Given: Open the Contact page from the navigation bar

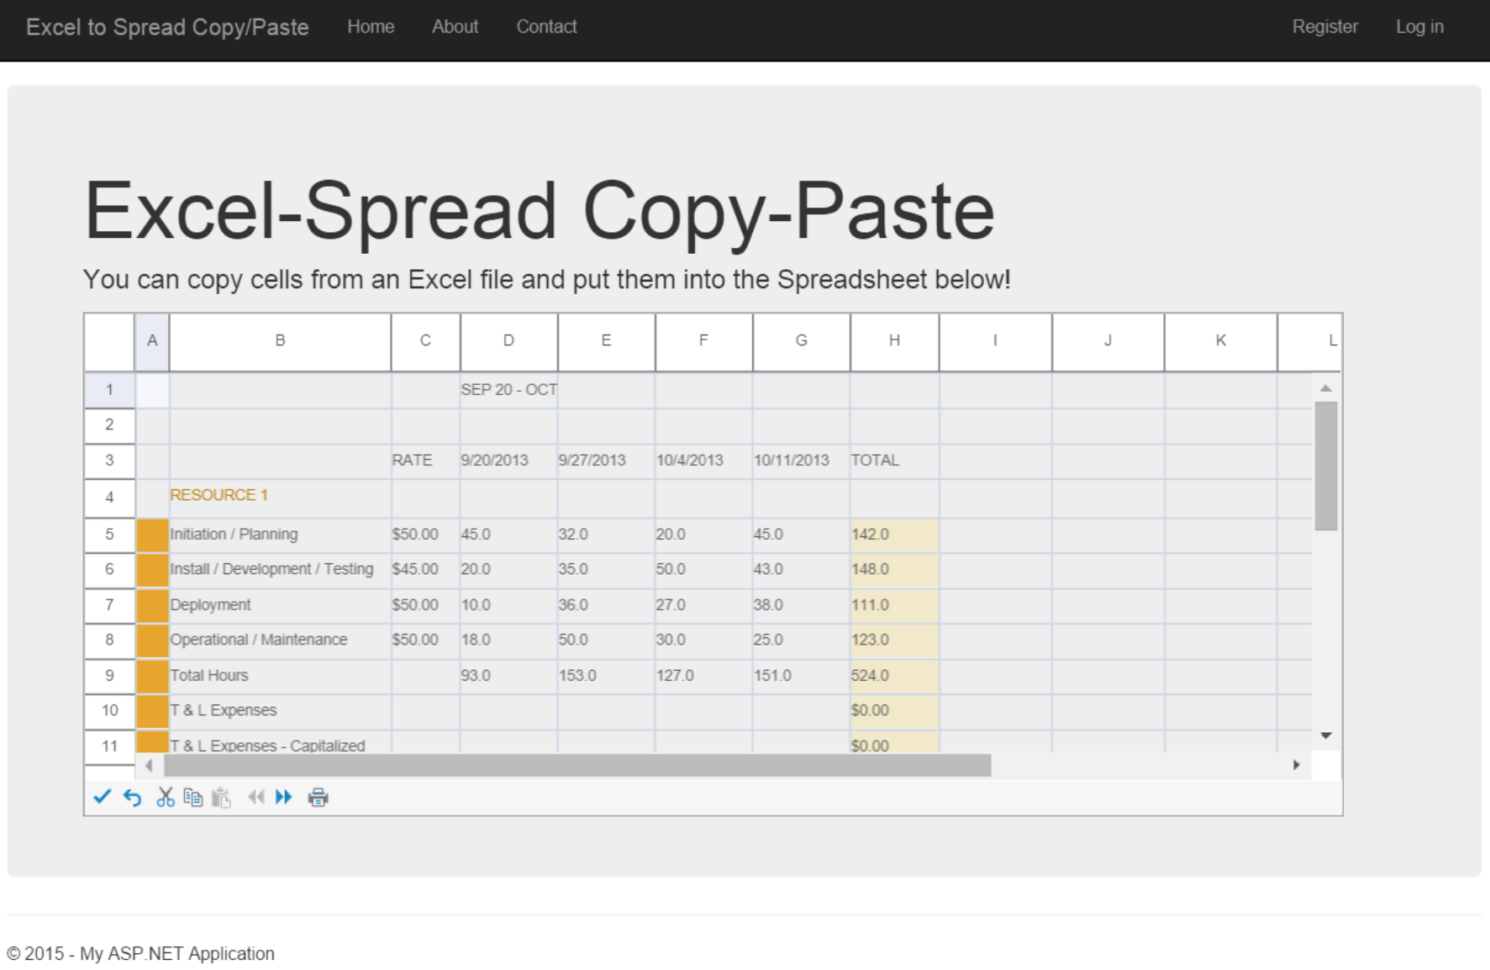Looking at the screenshot, I should click(546, 27).
